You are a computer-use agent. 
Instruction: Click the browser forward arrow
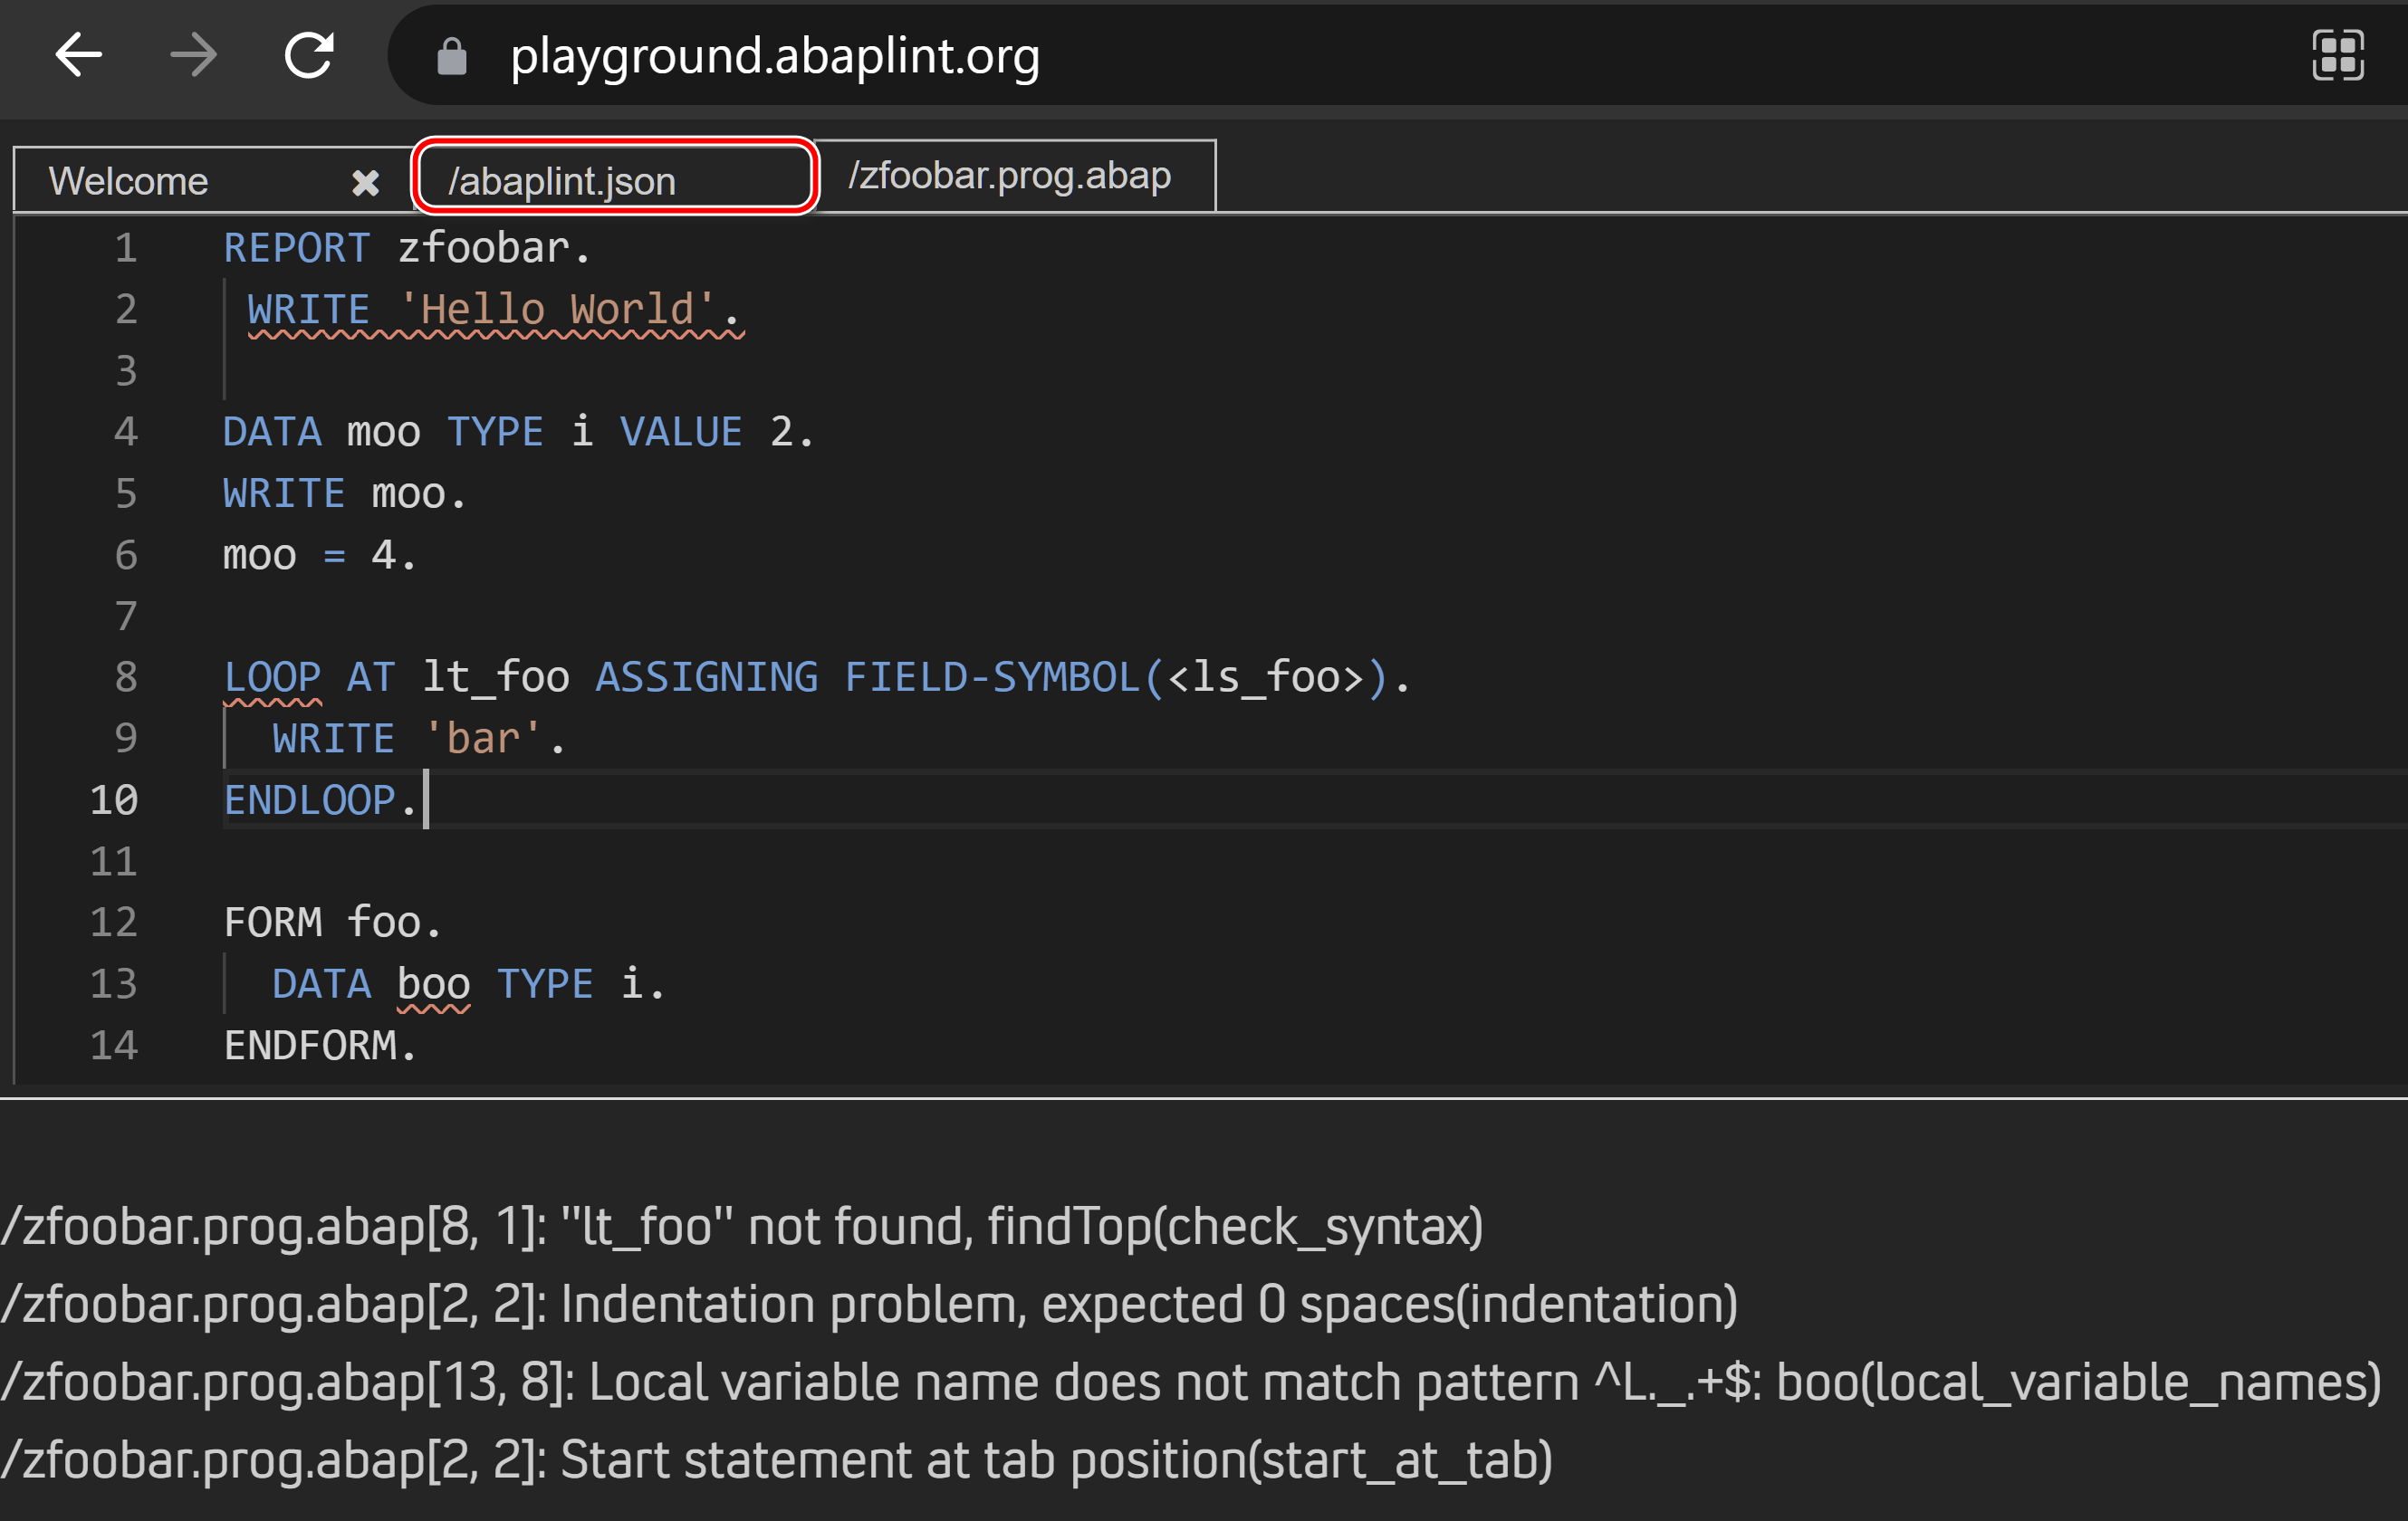[194, 55]
